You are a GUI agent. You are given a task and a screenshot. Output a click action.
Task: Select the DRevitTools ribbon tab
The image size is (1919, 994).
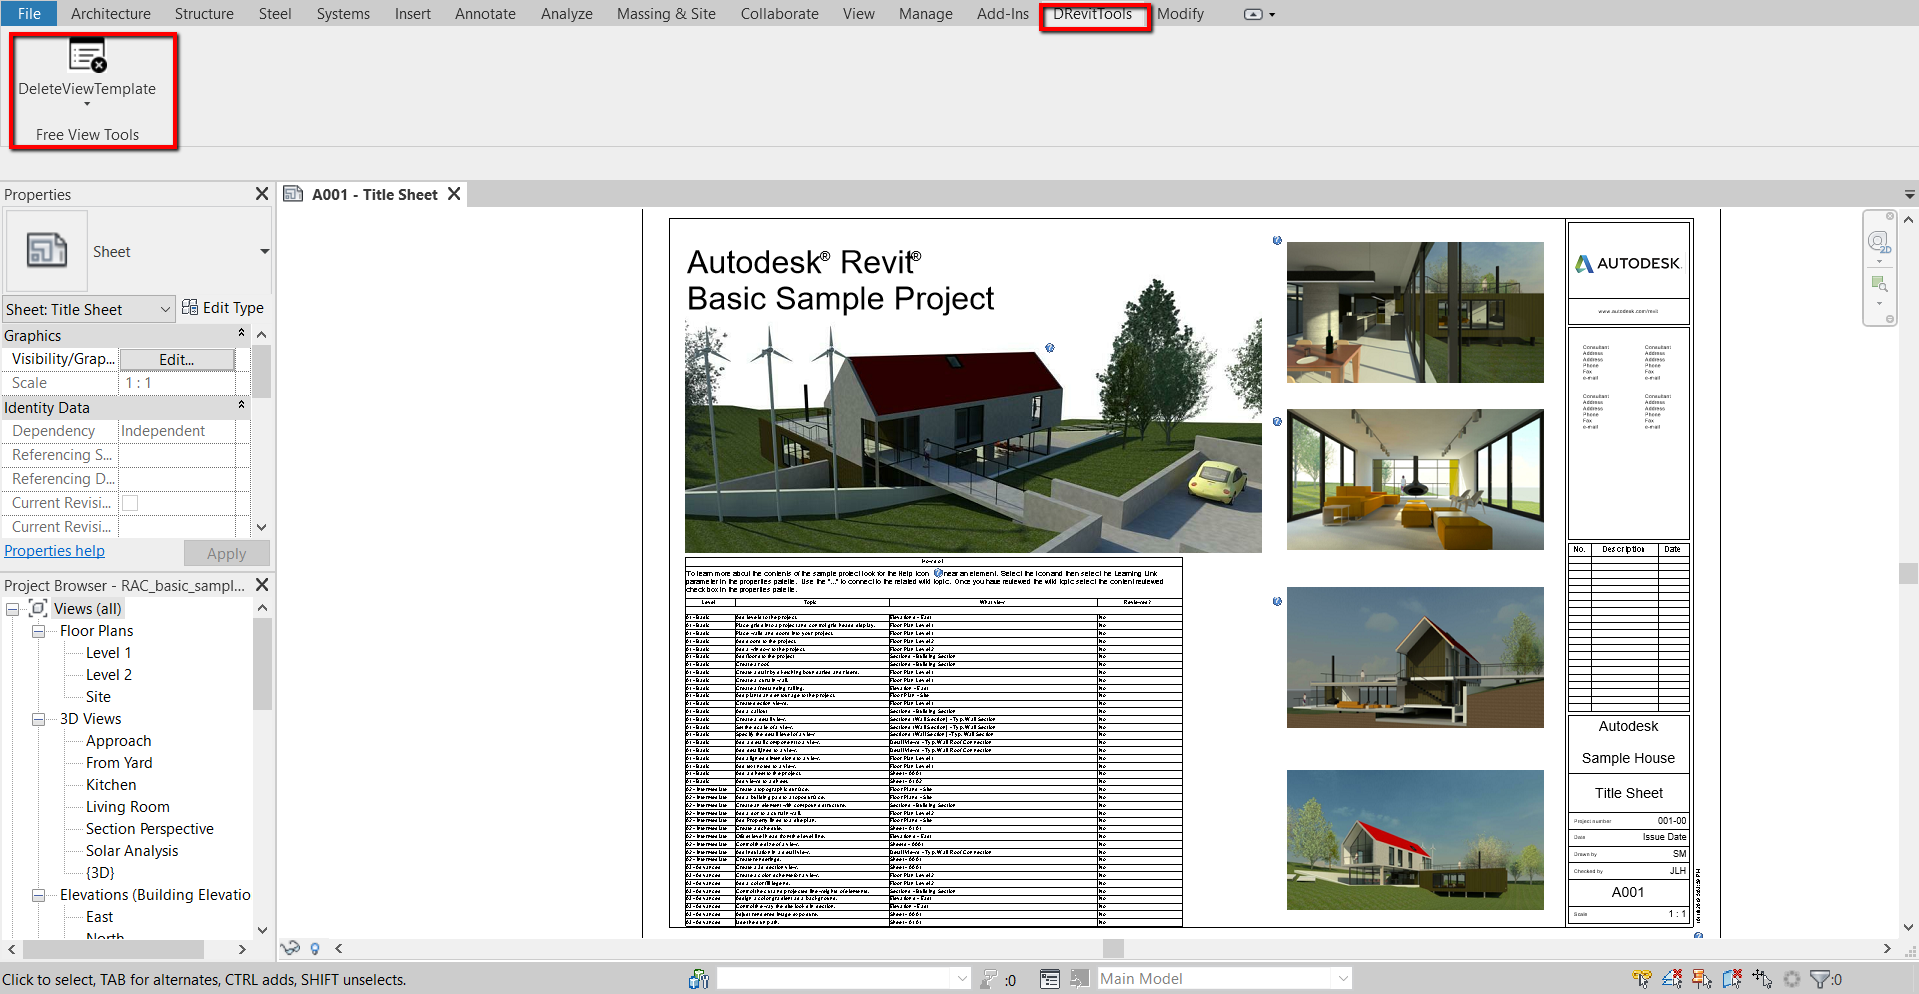(x=1093, y=14)
